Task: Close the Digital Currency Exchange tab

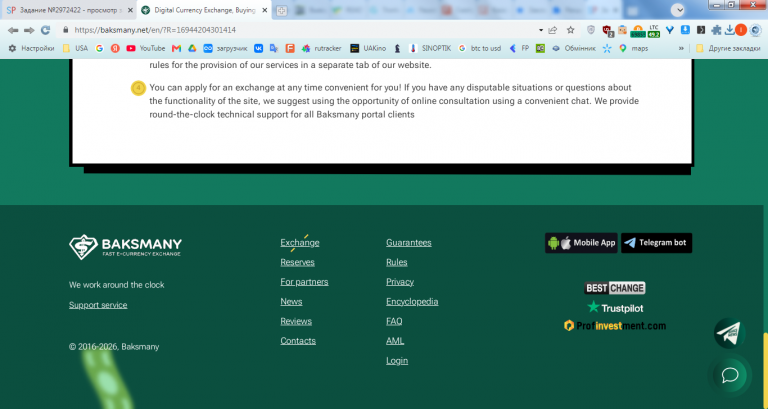Action: click(264, 10)
